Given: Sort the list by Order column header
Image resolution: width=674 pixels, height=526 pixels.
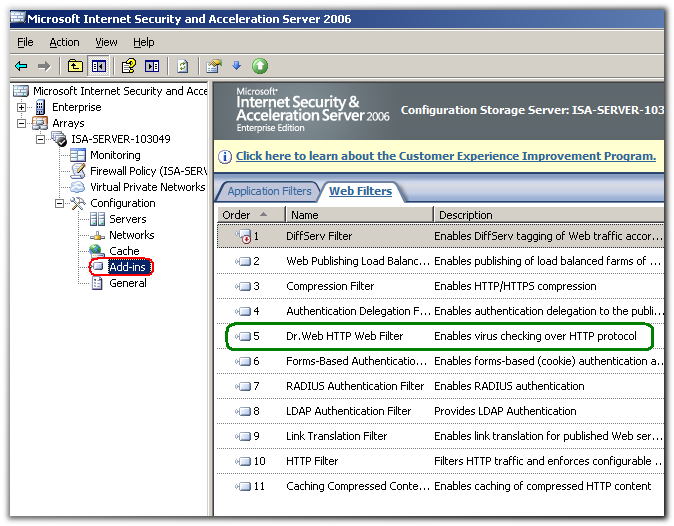Looking at the screenshot, I should [251, 215].
